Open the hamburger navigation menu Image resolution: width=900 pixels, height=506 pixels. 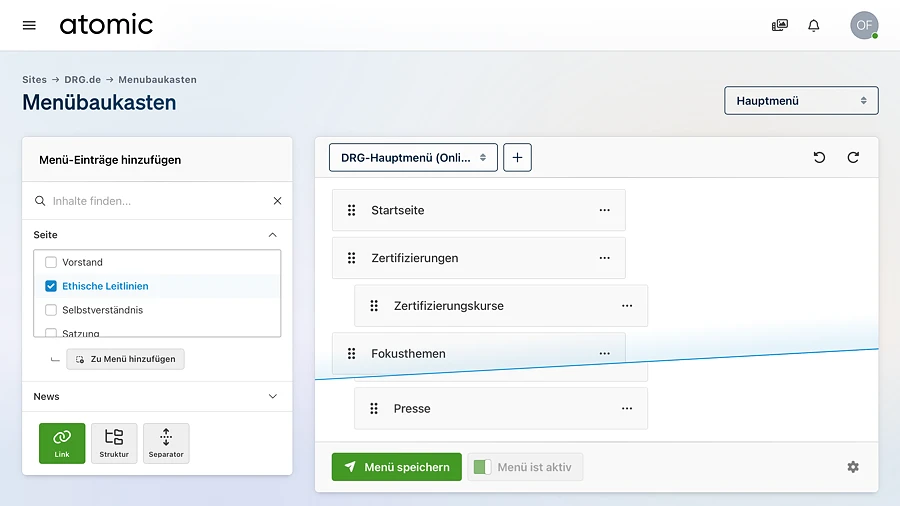29,25
